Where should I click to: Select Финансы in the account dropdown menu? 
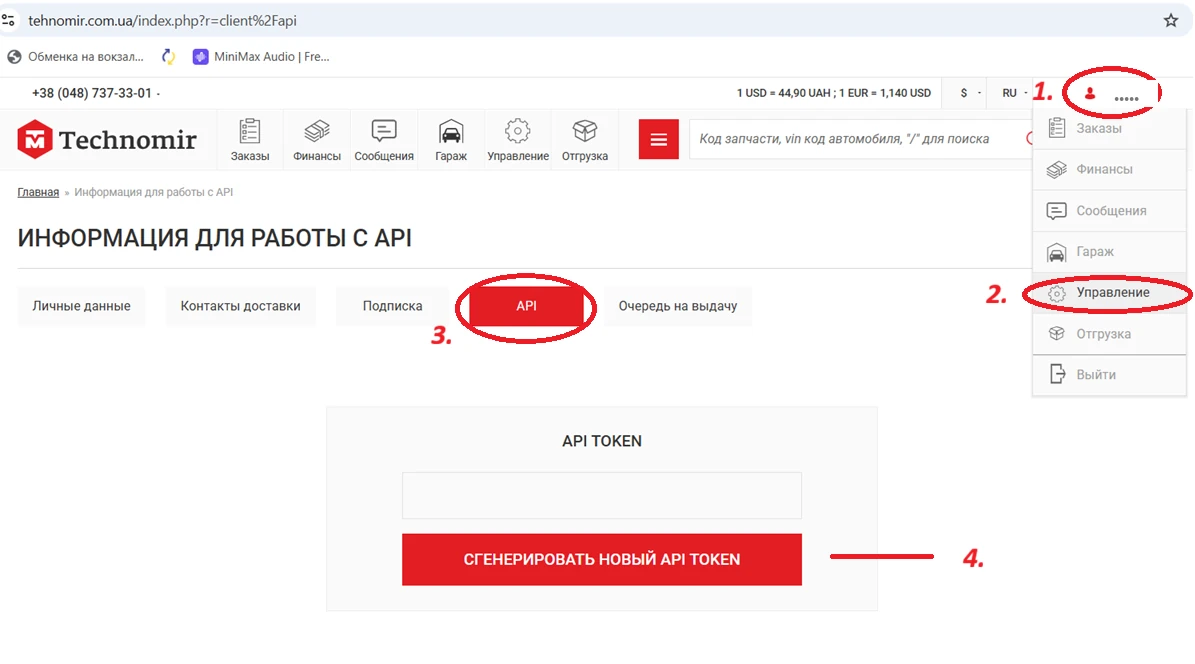coord(1110,169)
